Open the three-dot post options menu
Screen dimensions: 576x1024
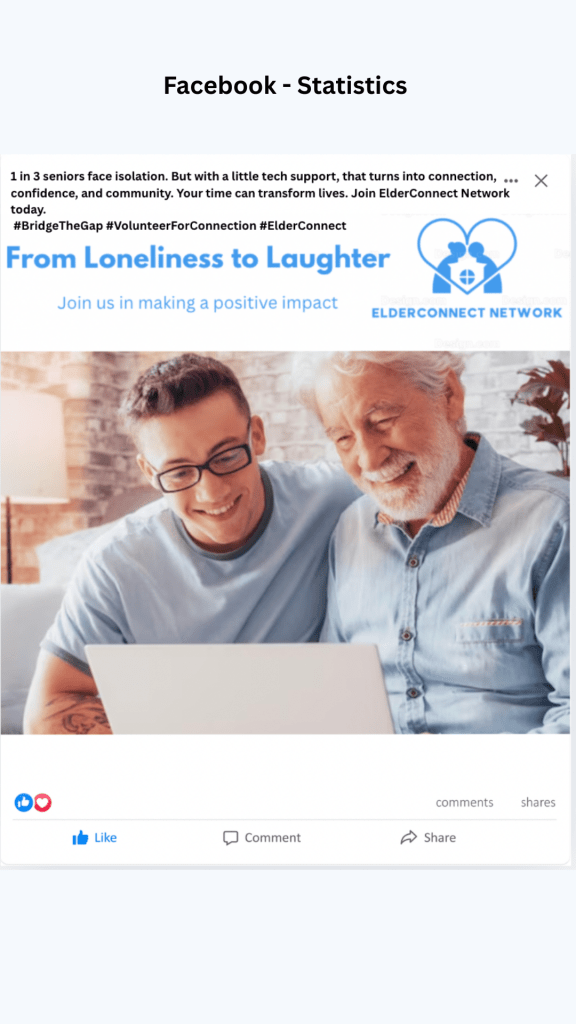pos(511,181)
